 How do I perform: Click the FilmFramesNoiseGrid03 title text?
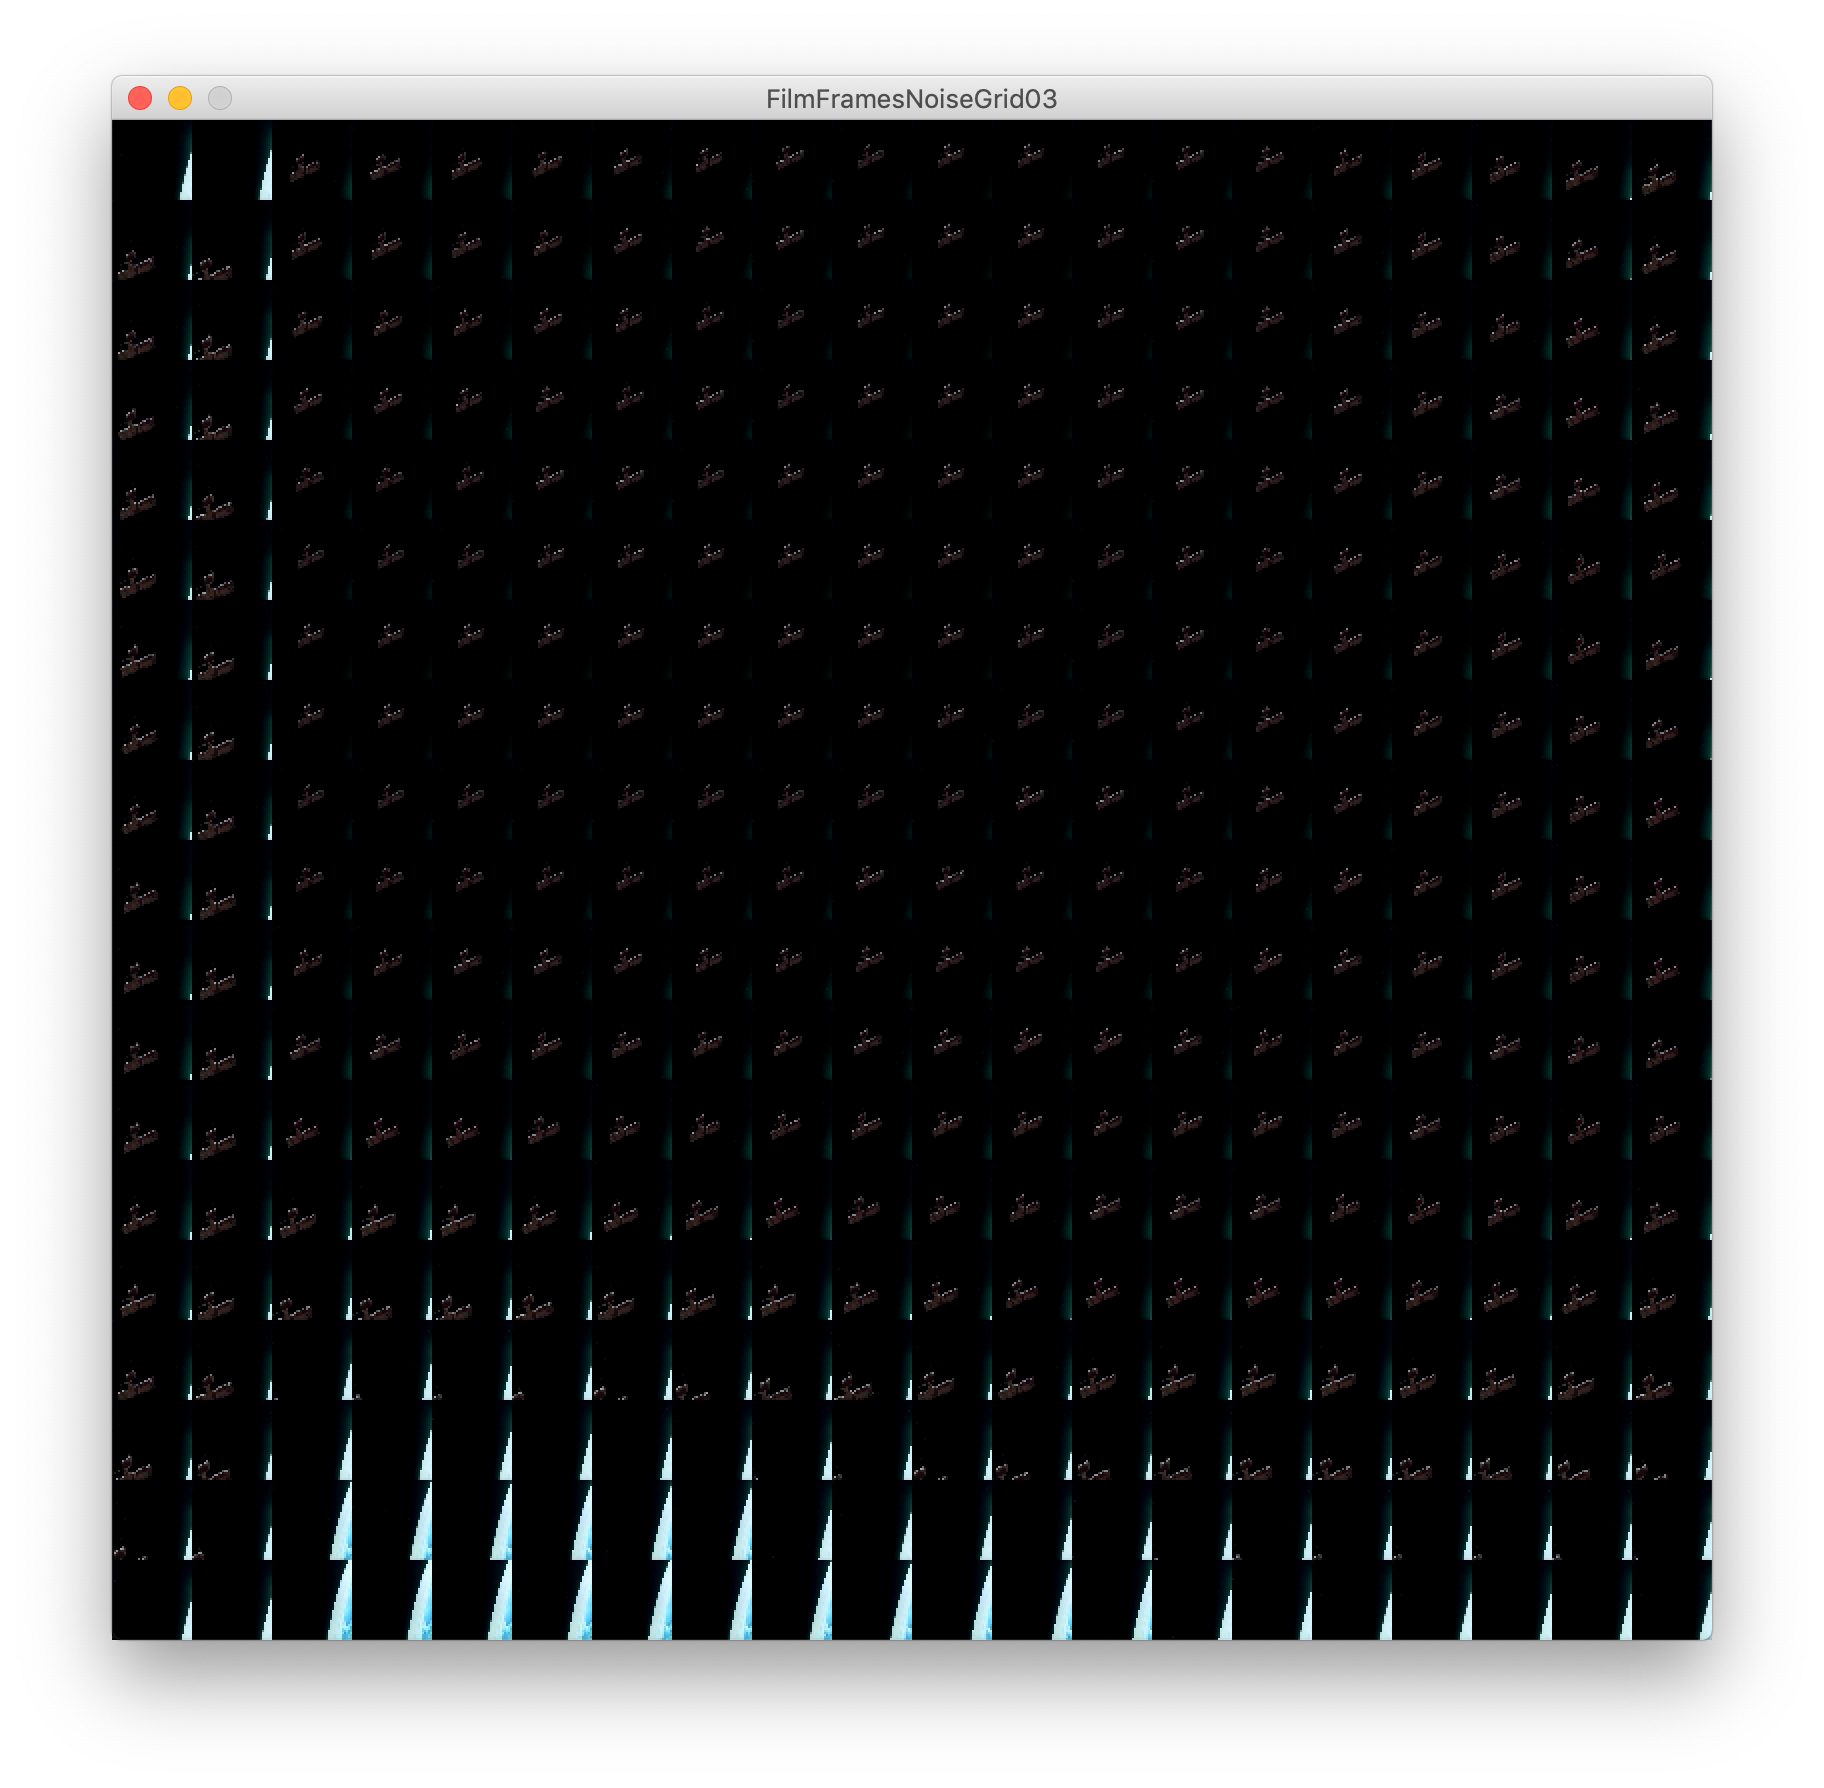tap(911, 99)
